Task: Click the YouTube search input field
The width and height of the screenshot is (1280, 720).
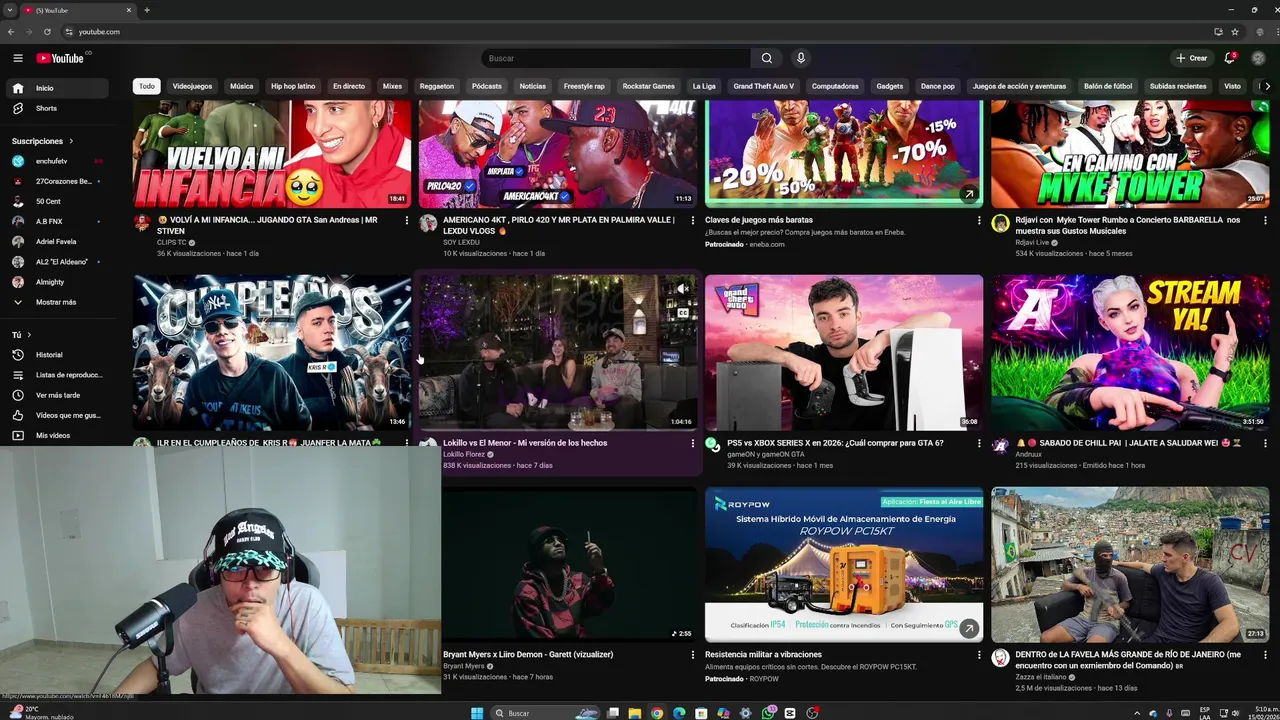Action: coord(615,58)
